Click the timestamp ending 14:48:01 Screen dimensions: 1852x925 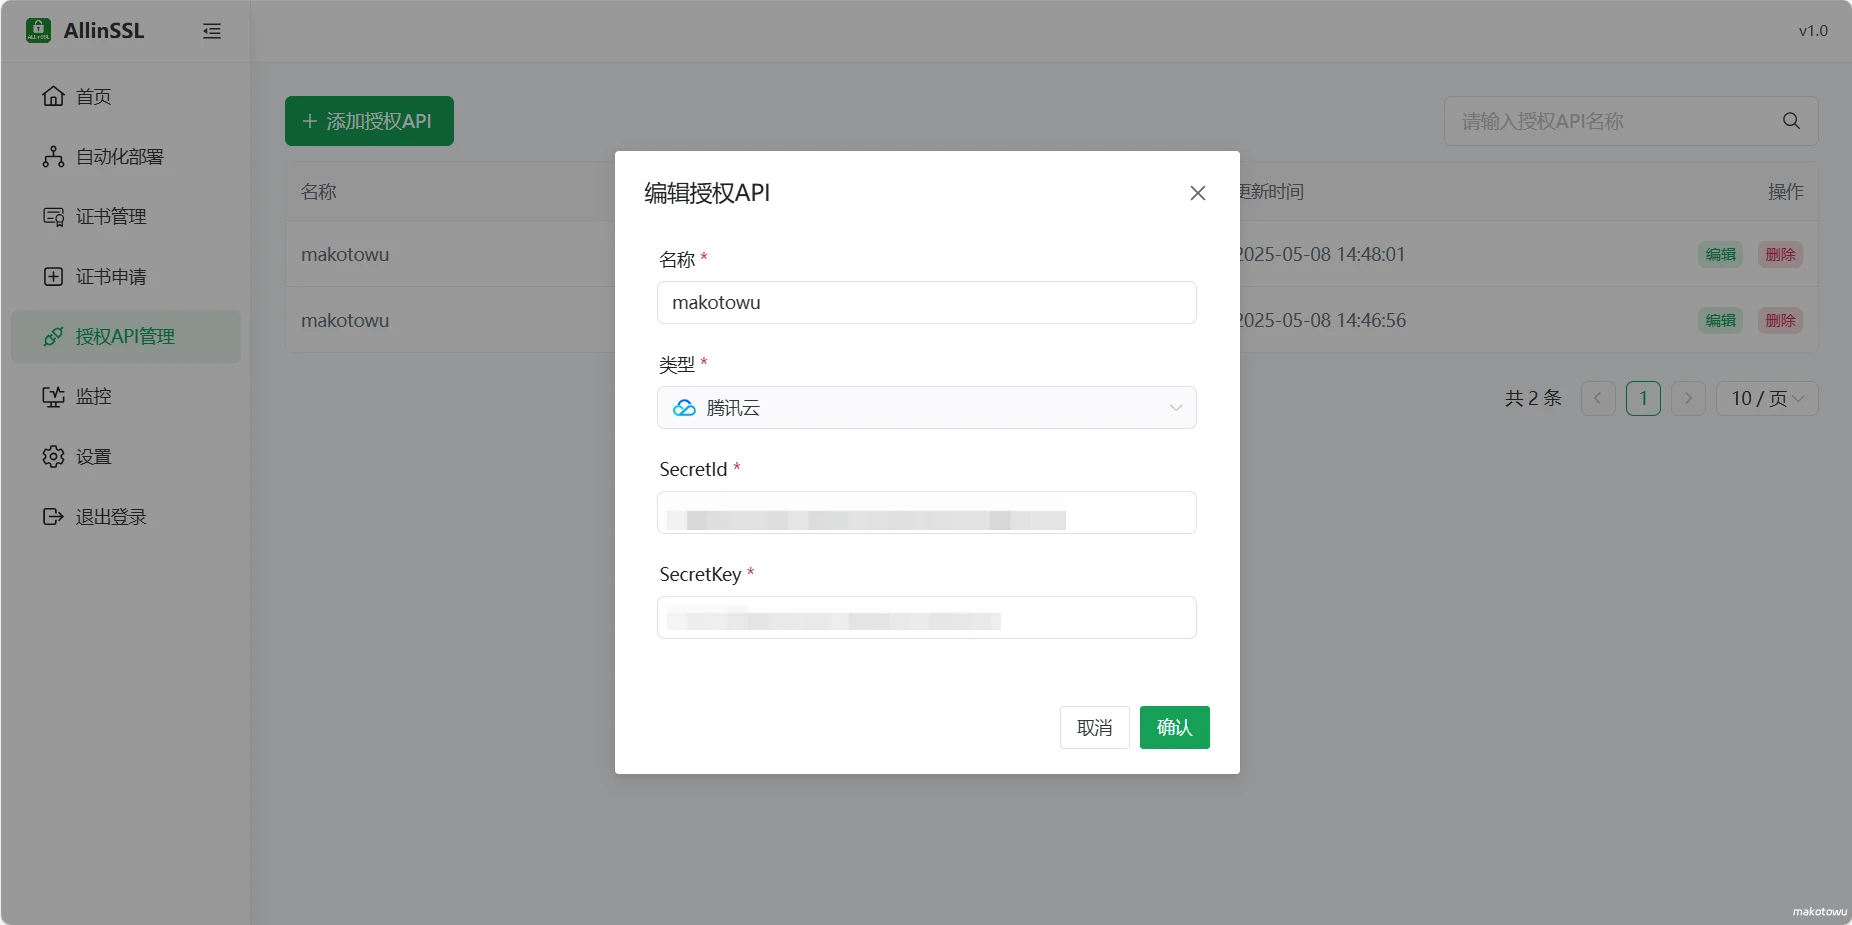point(1322,254)
